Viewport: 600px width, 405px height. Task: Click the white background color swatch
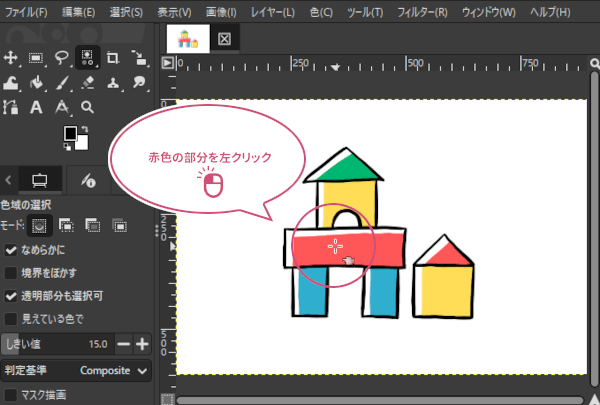pos(83,144)
